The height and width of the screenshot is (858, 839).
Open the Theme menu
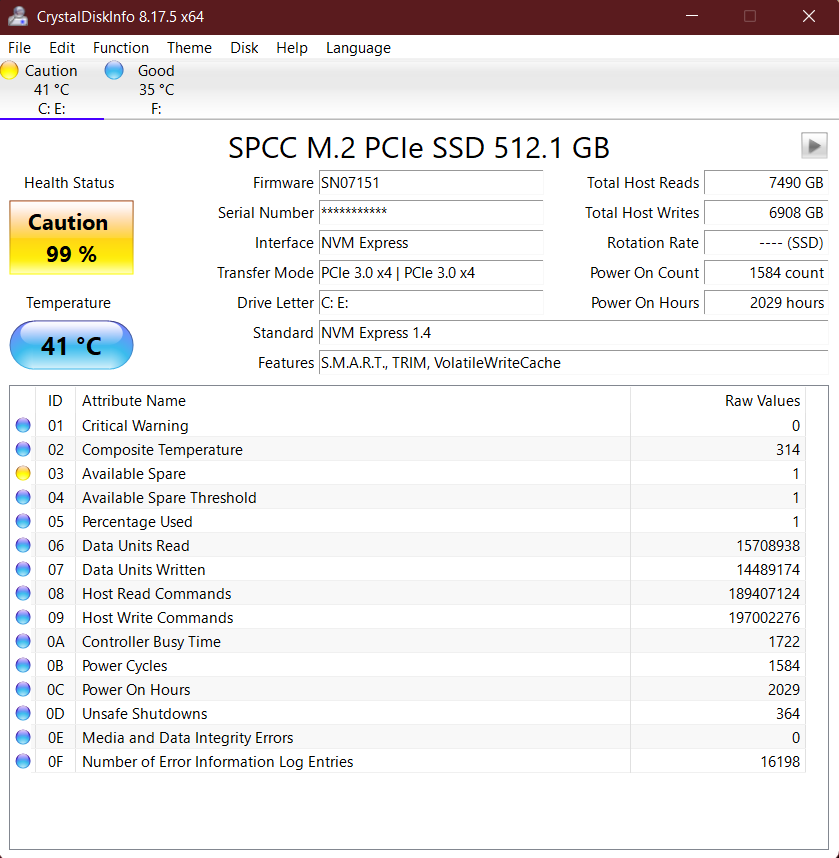(x=189, y=48)
